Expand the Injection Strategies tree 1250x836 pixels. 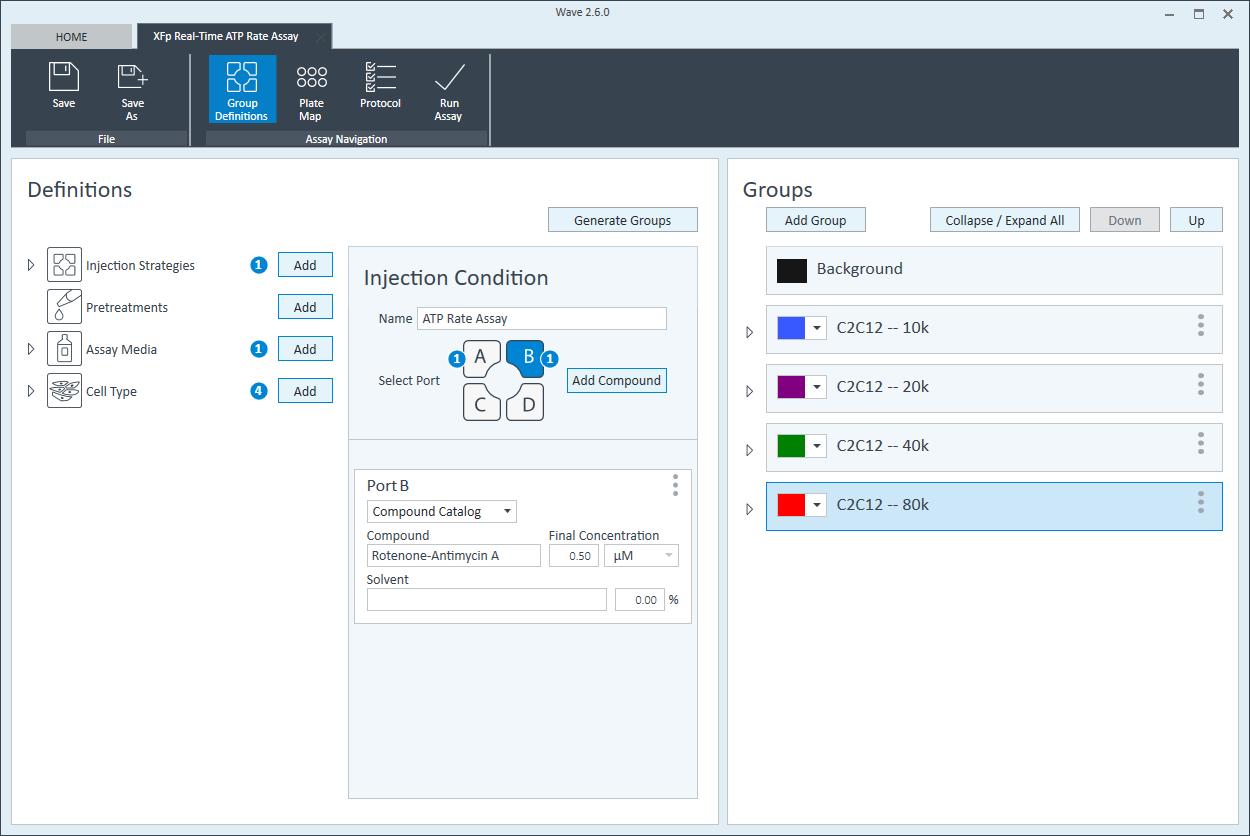(31, 266)
